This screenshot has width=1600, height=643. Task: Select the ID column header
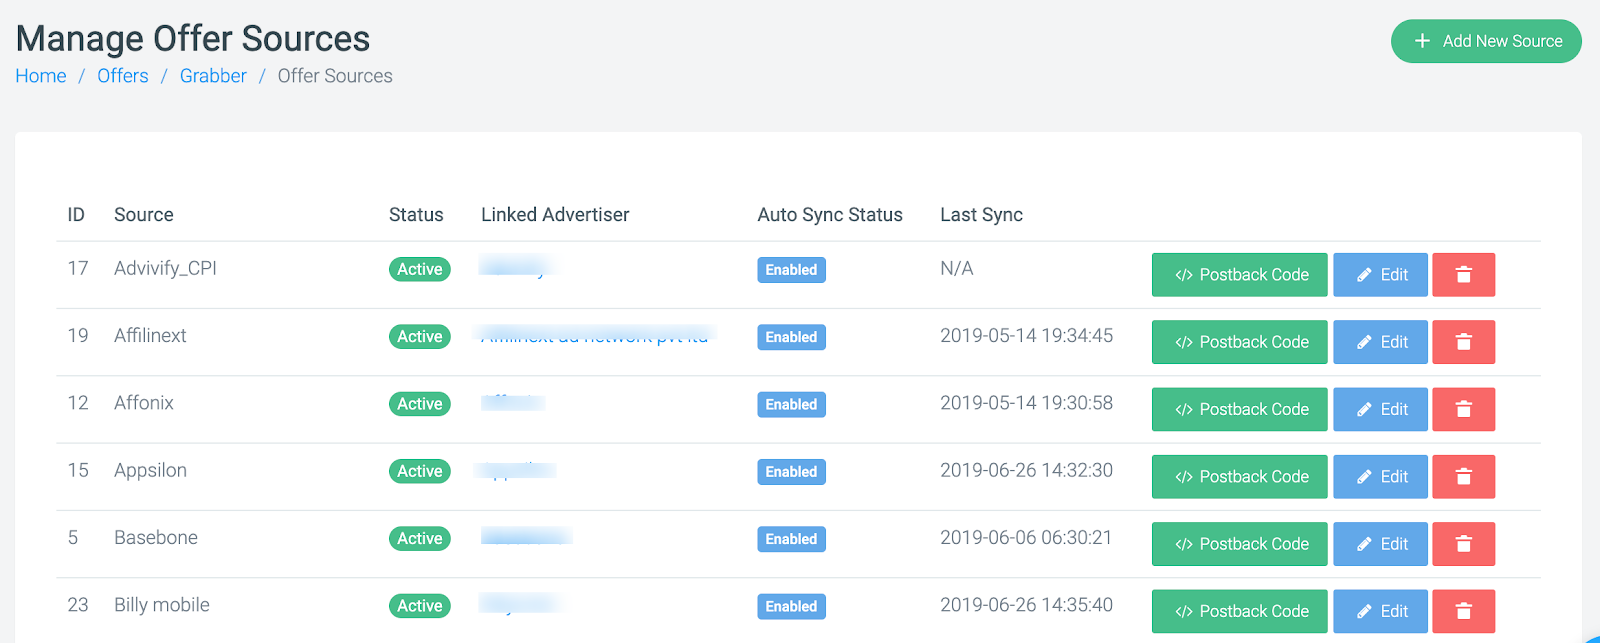click(x=76, y=215)
